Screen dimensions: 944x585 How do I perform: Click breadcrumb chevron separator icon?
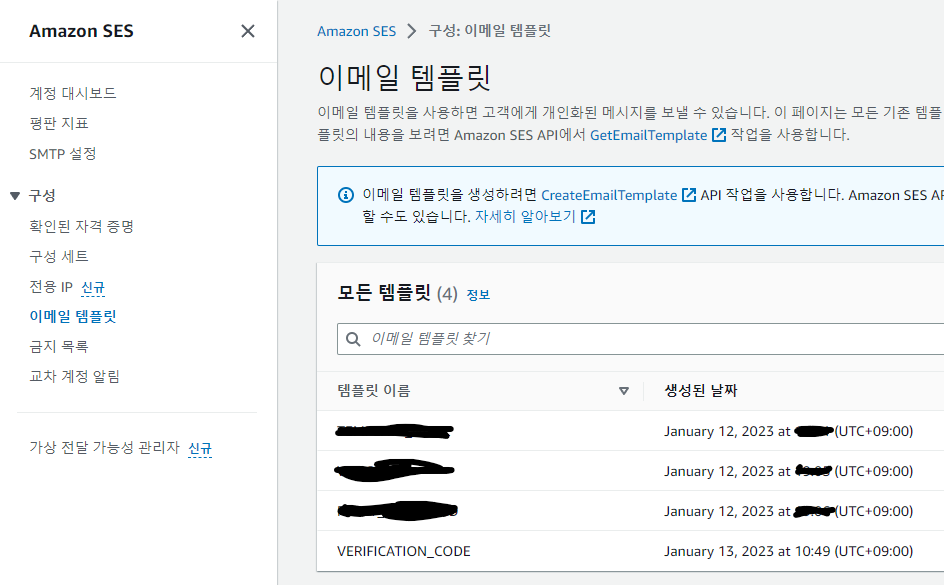point(412,31)
